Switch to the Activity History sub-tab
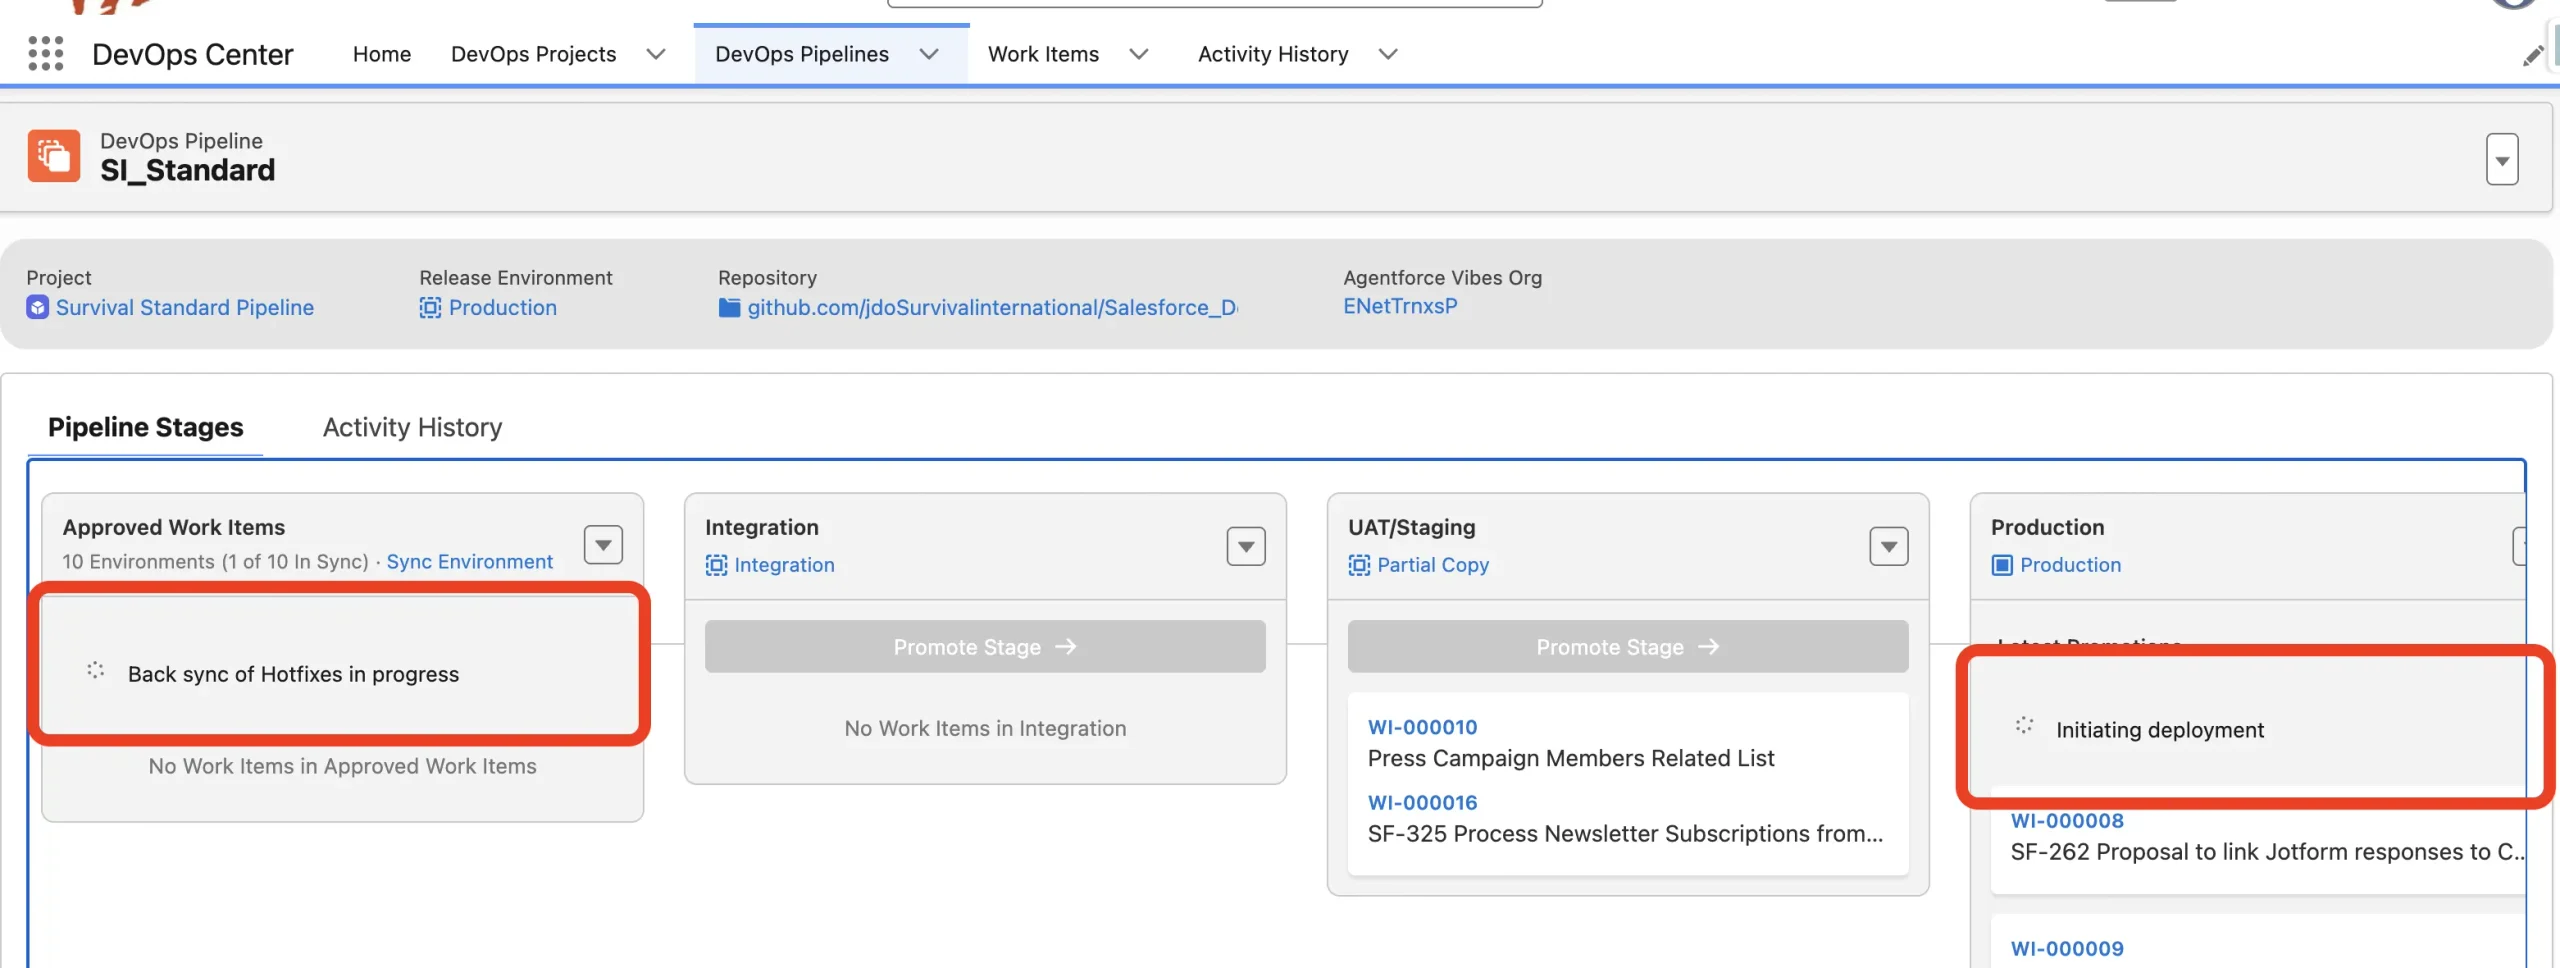This screenshot has height=968, width=2560. 412,427
